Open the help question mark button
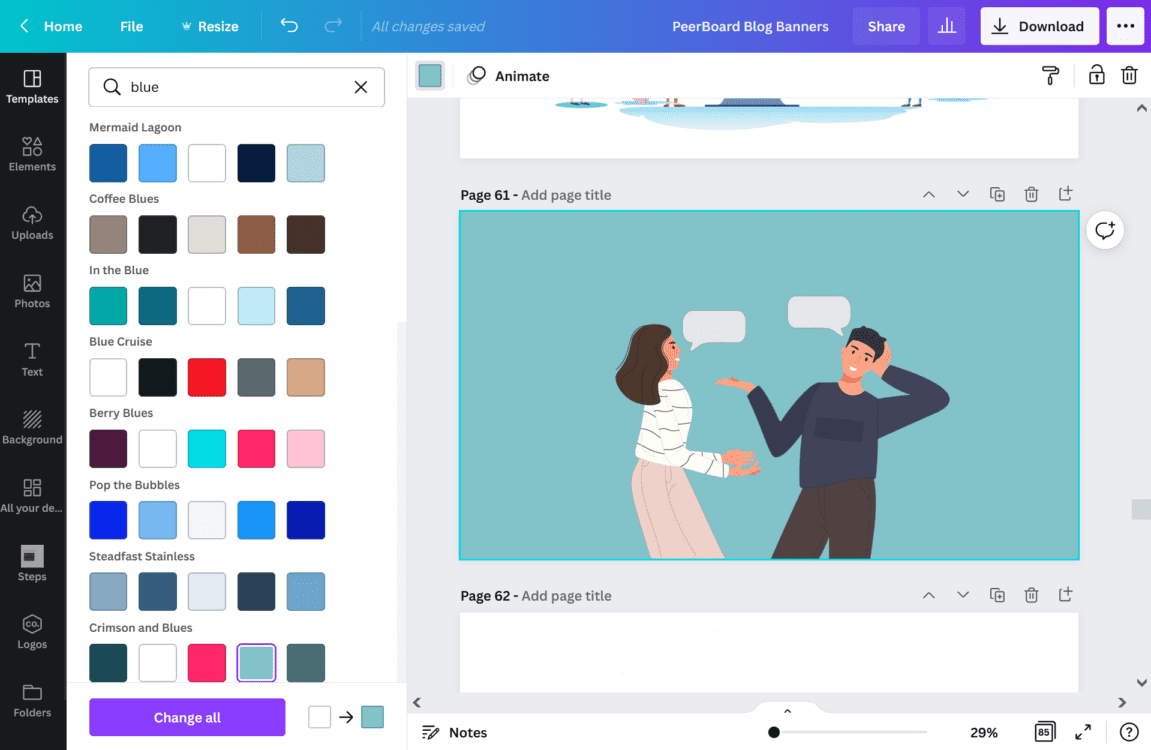 pos(1129,732)
